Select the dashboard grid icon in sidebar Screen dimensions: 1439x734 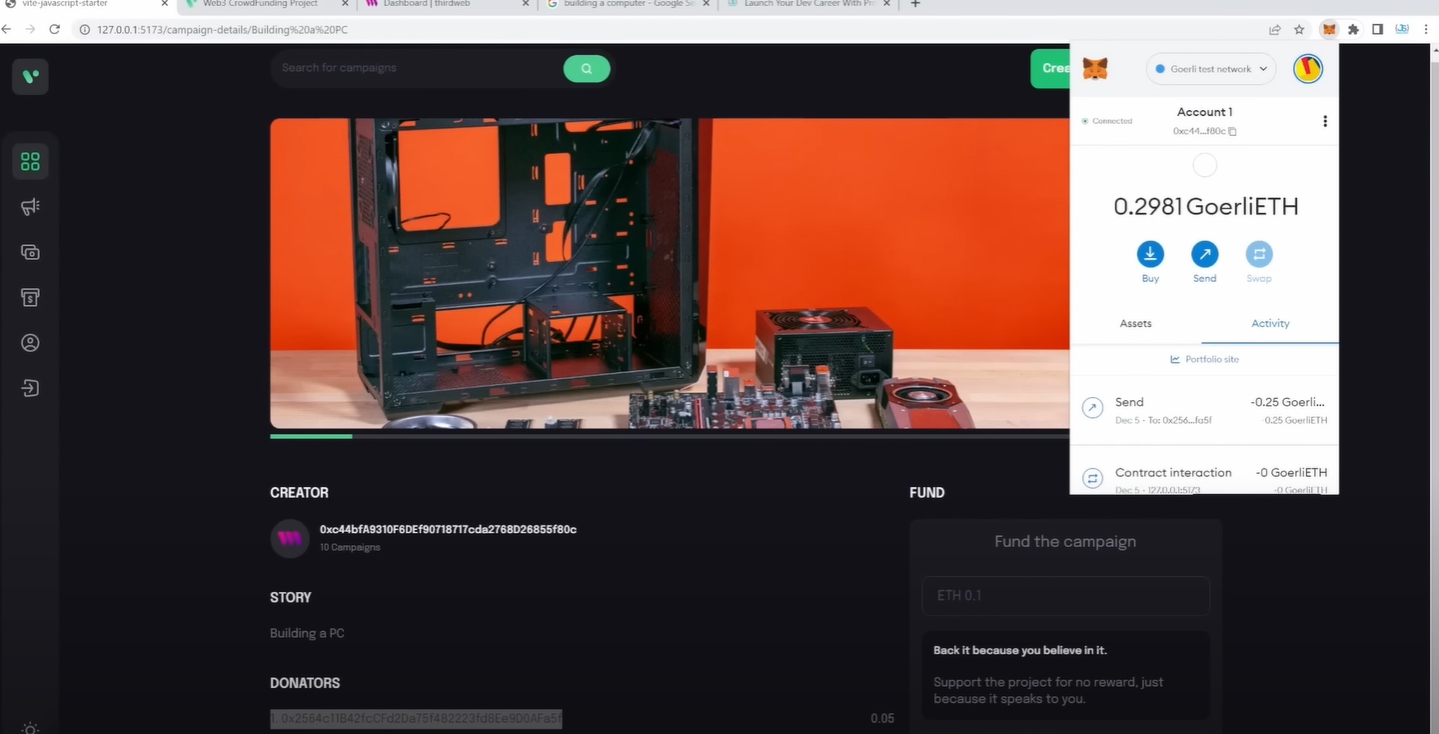pos(30,160)
